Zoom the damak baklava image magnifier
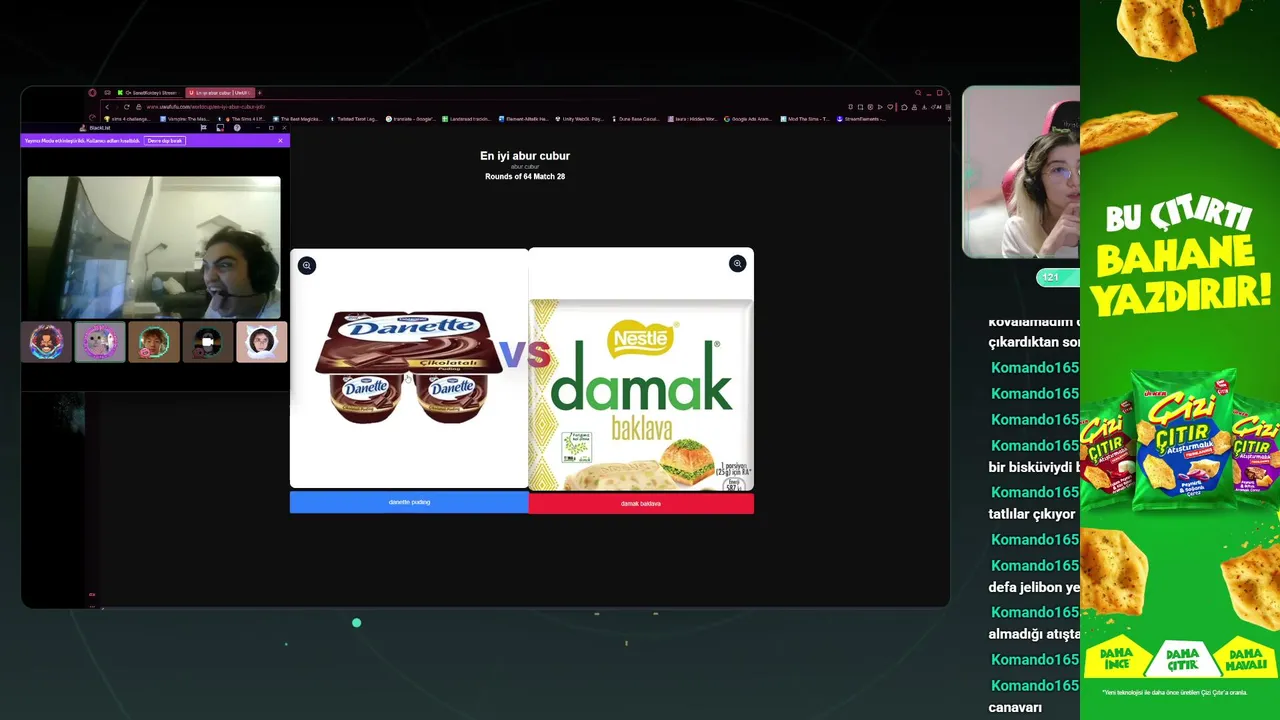1280x720 pixels. click(x=737, y=264)
